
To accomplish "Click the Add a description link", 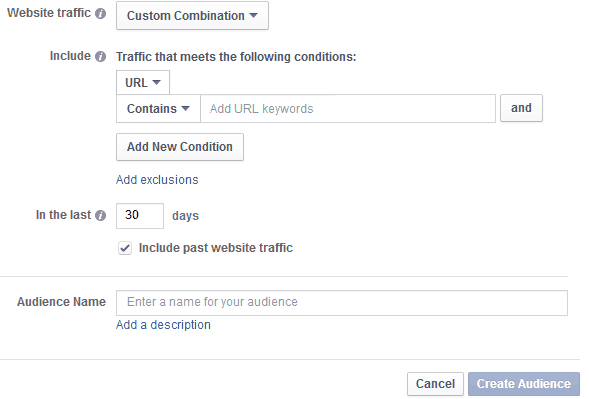I will [x=163, y=325].
